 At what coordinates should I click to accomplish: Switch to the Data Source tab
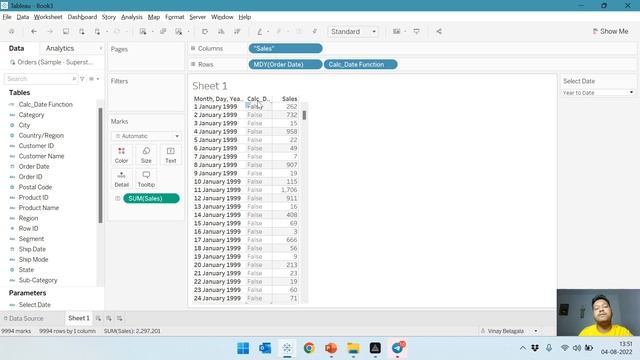(23, 318)
